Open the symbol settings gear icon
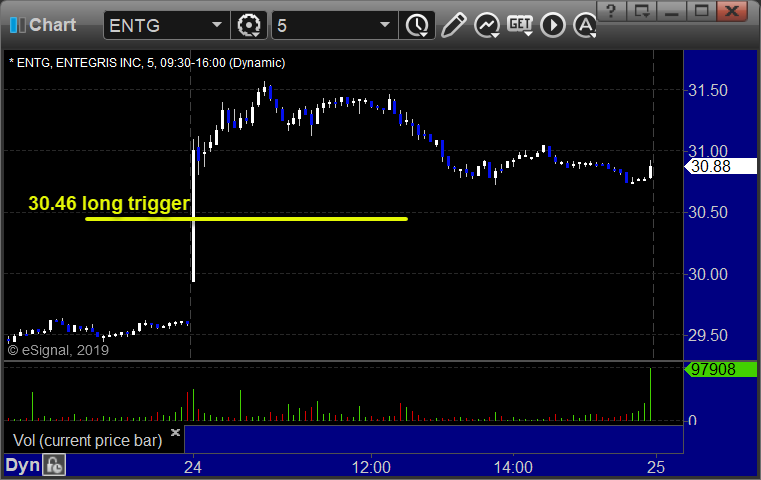761x480 pixels. [248, 25]
